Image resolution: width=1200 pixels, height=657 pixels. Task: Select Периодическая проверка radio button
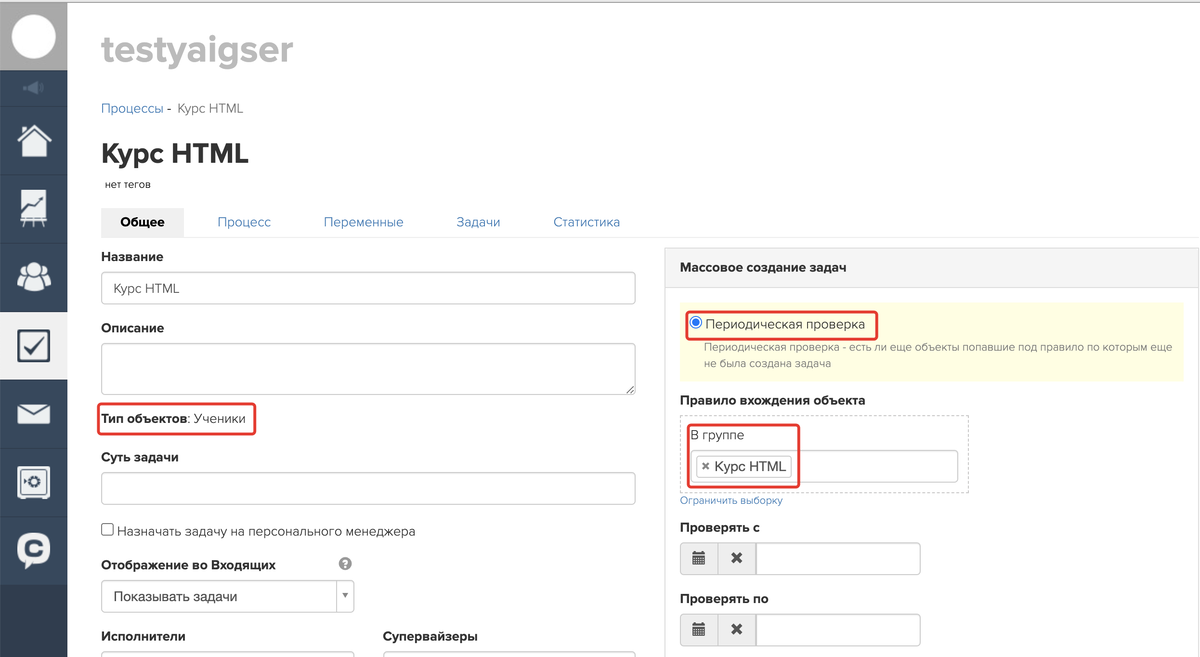click(696, 323)
